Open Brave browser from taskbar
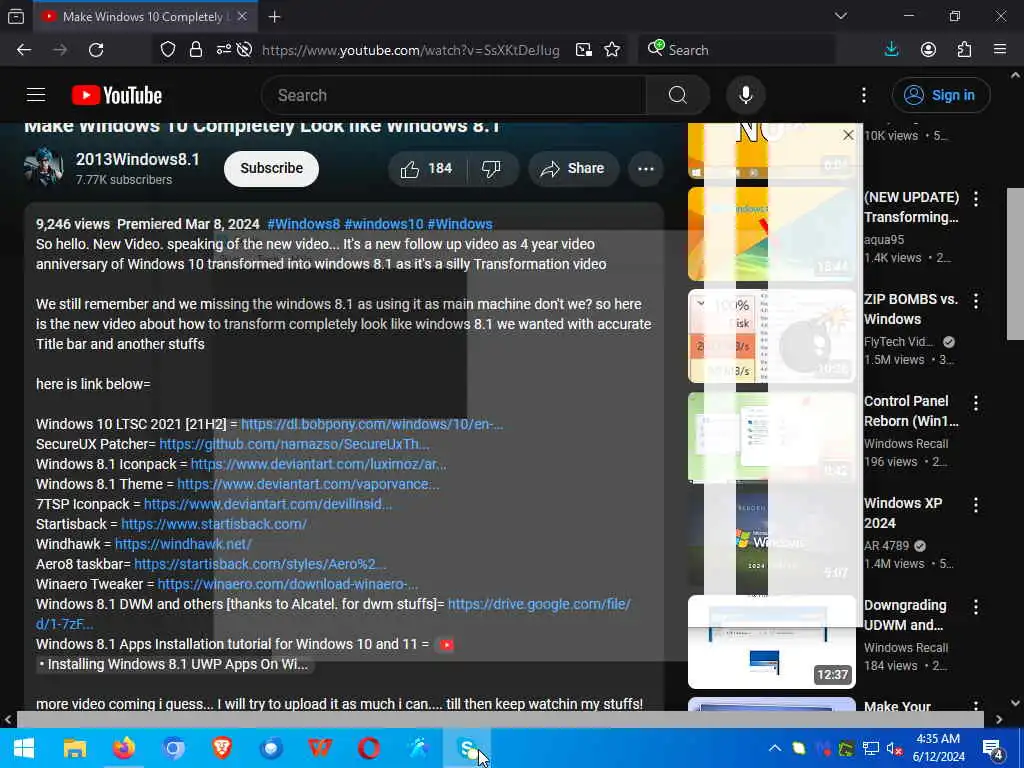 click(222, 748)
